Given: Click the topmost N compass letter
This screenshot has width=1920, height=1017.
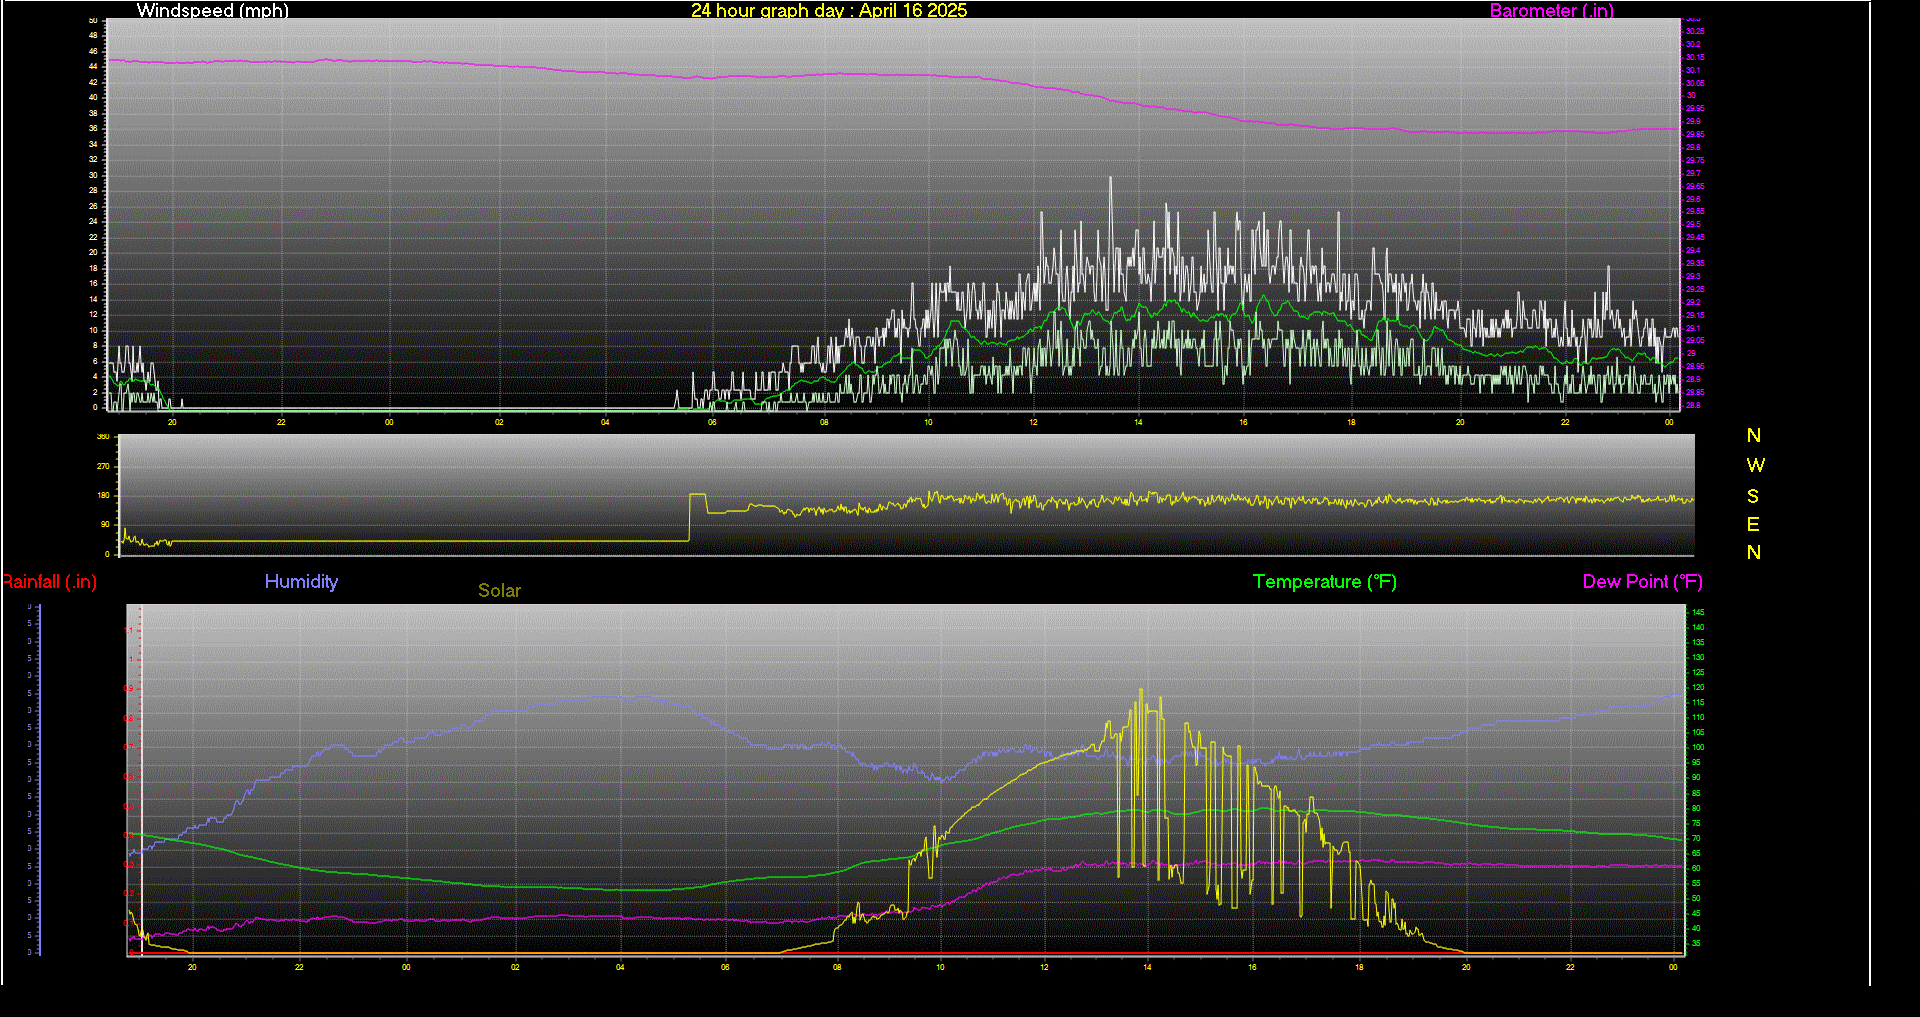Looking at the screenshot, I should 1753,436.
